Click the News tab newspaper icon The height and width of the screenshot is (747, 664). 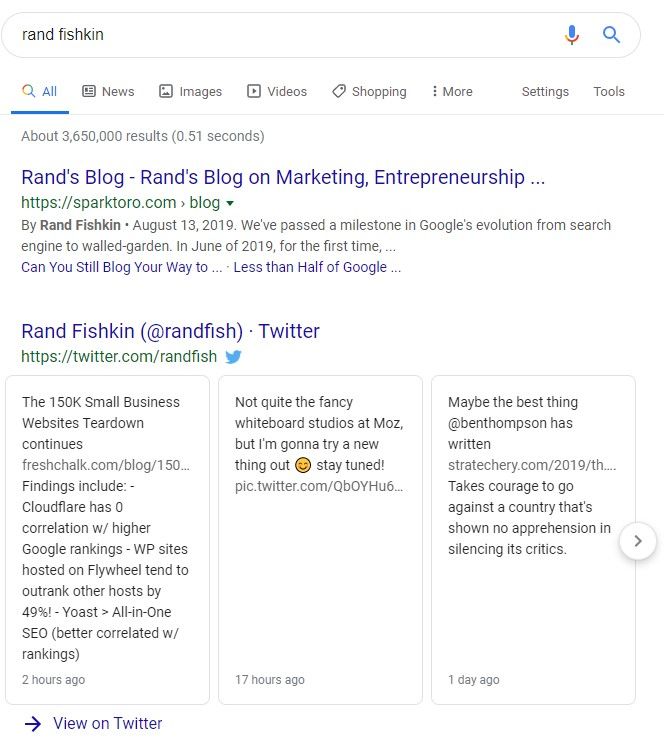89,91
